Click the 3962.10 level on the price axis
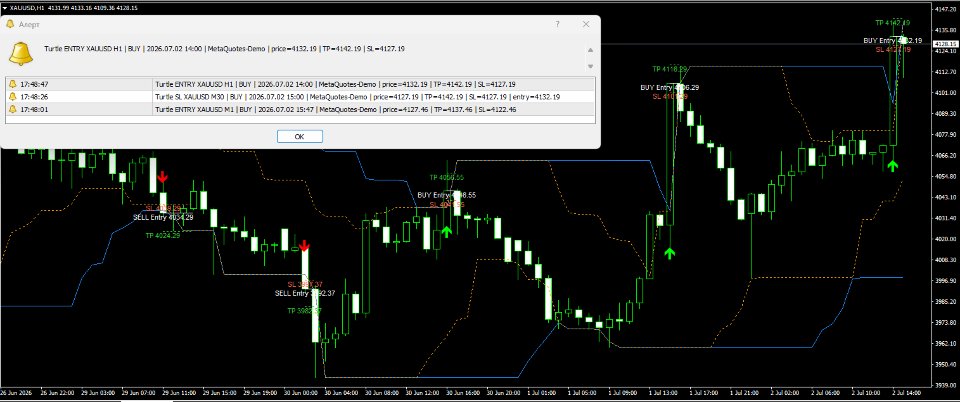The image size is (960, 402). coord(944,344)
